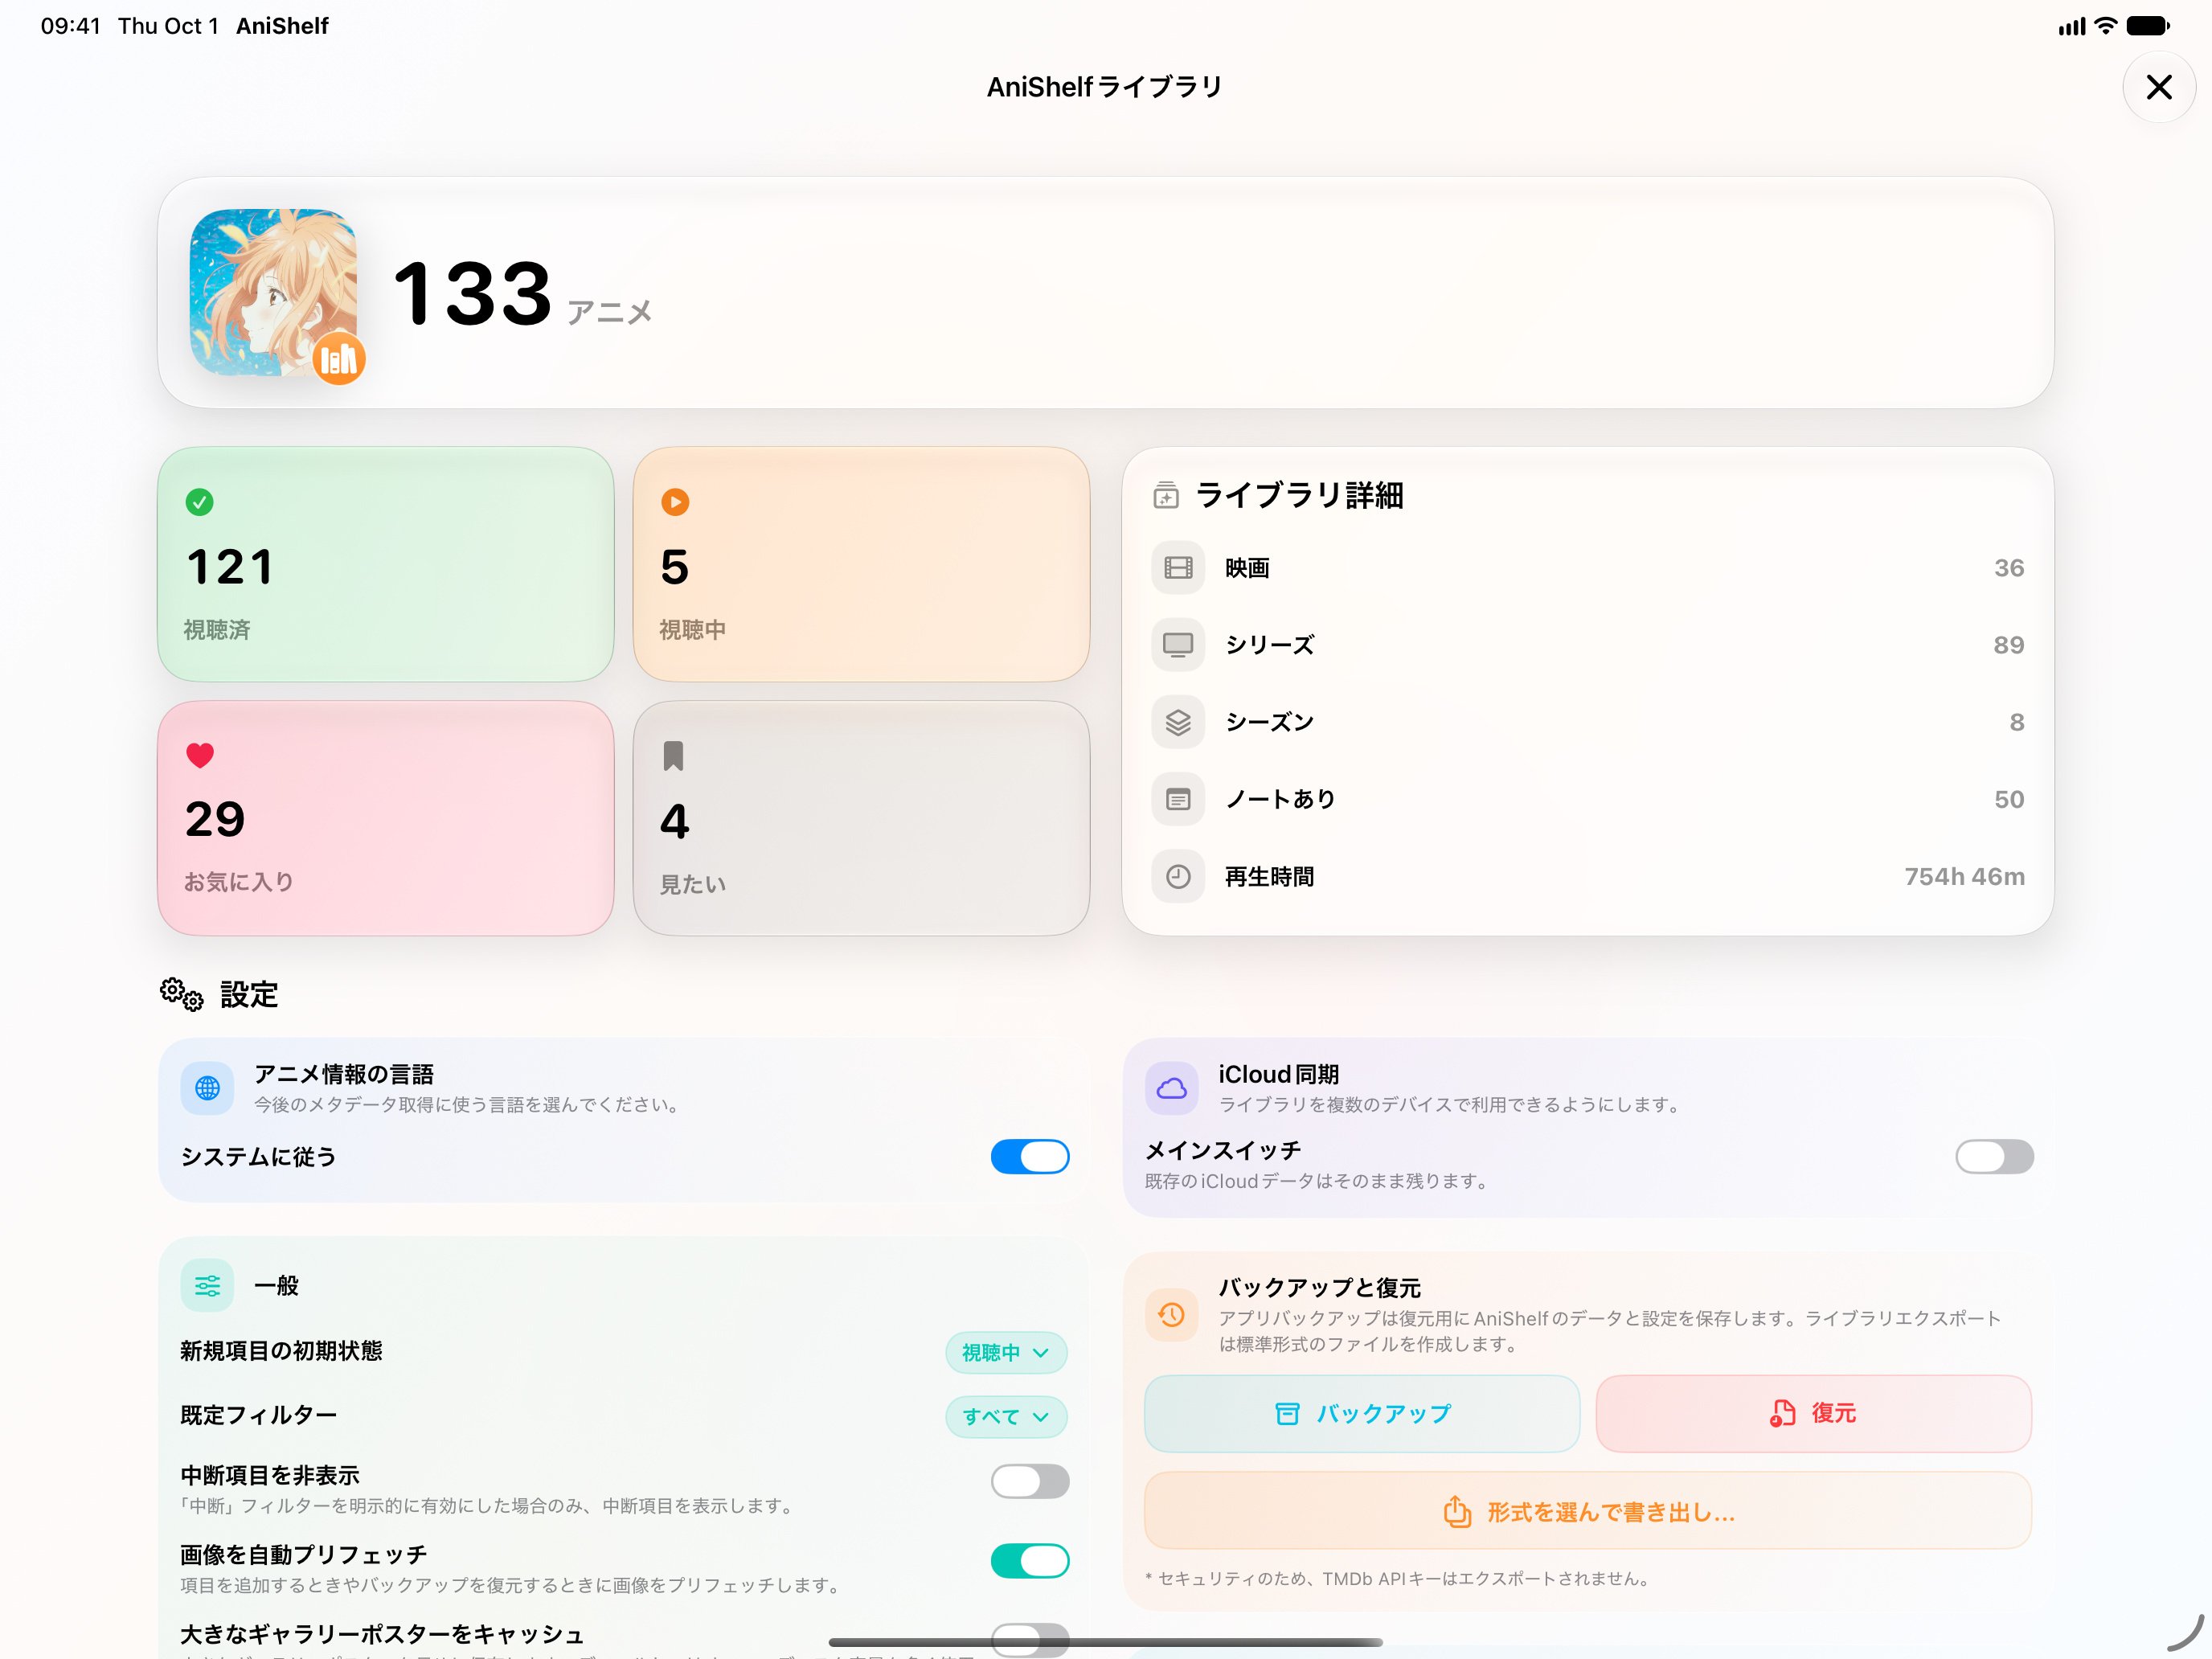This screenshot has width=2212, height=1659.
Task: Open the 4 見たい card
Action: pyautogui.click(x=861, y=818)
